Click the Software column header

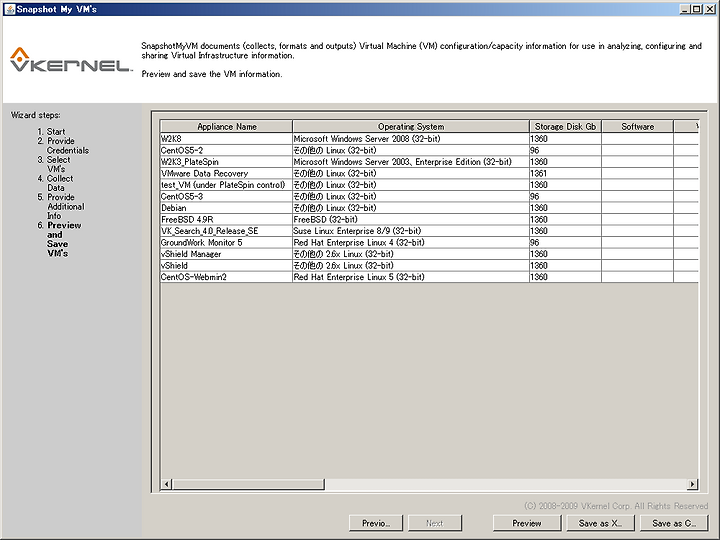(x=637, y=126)
